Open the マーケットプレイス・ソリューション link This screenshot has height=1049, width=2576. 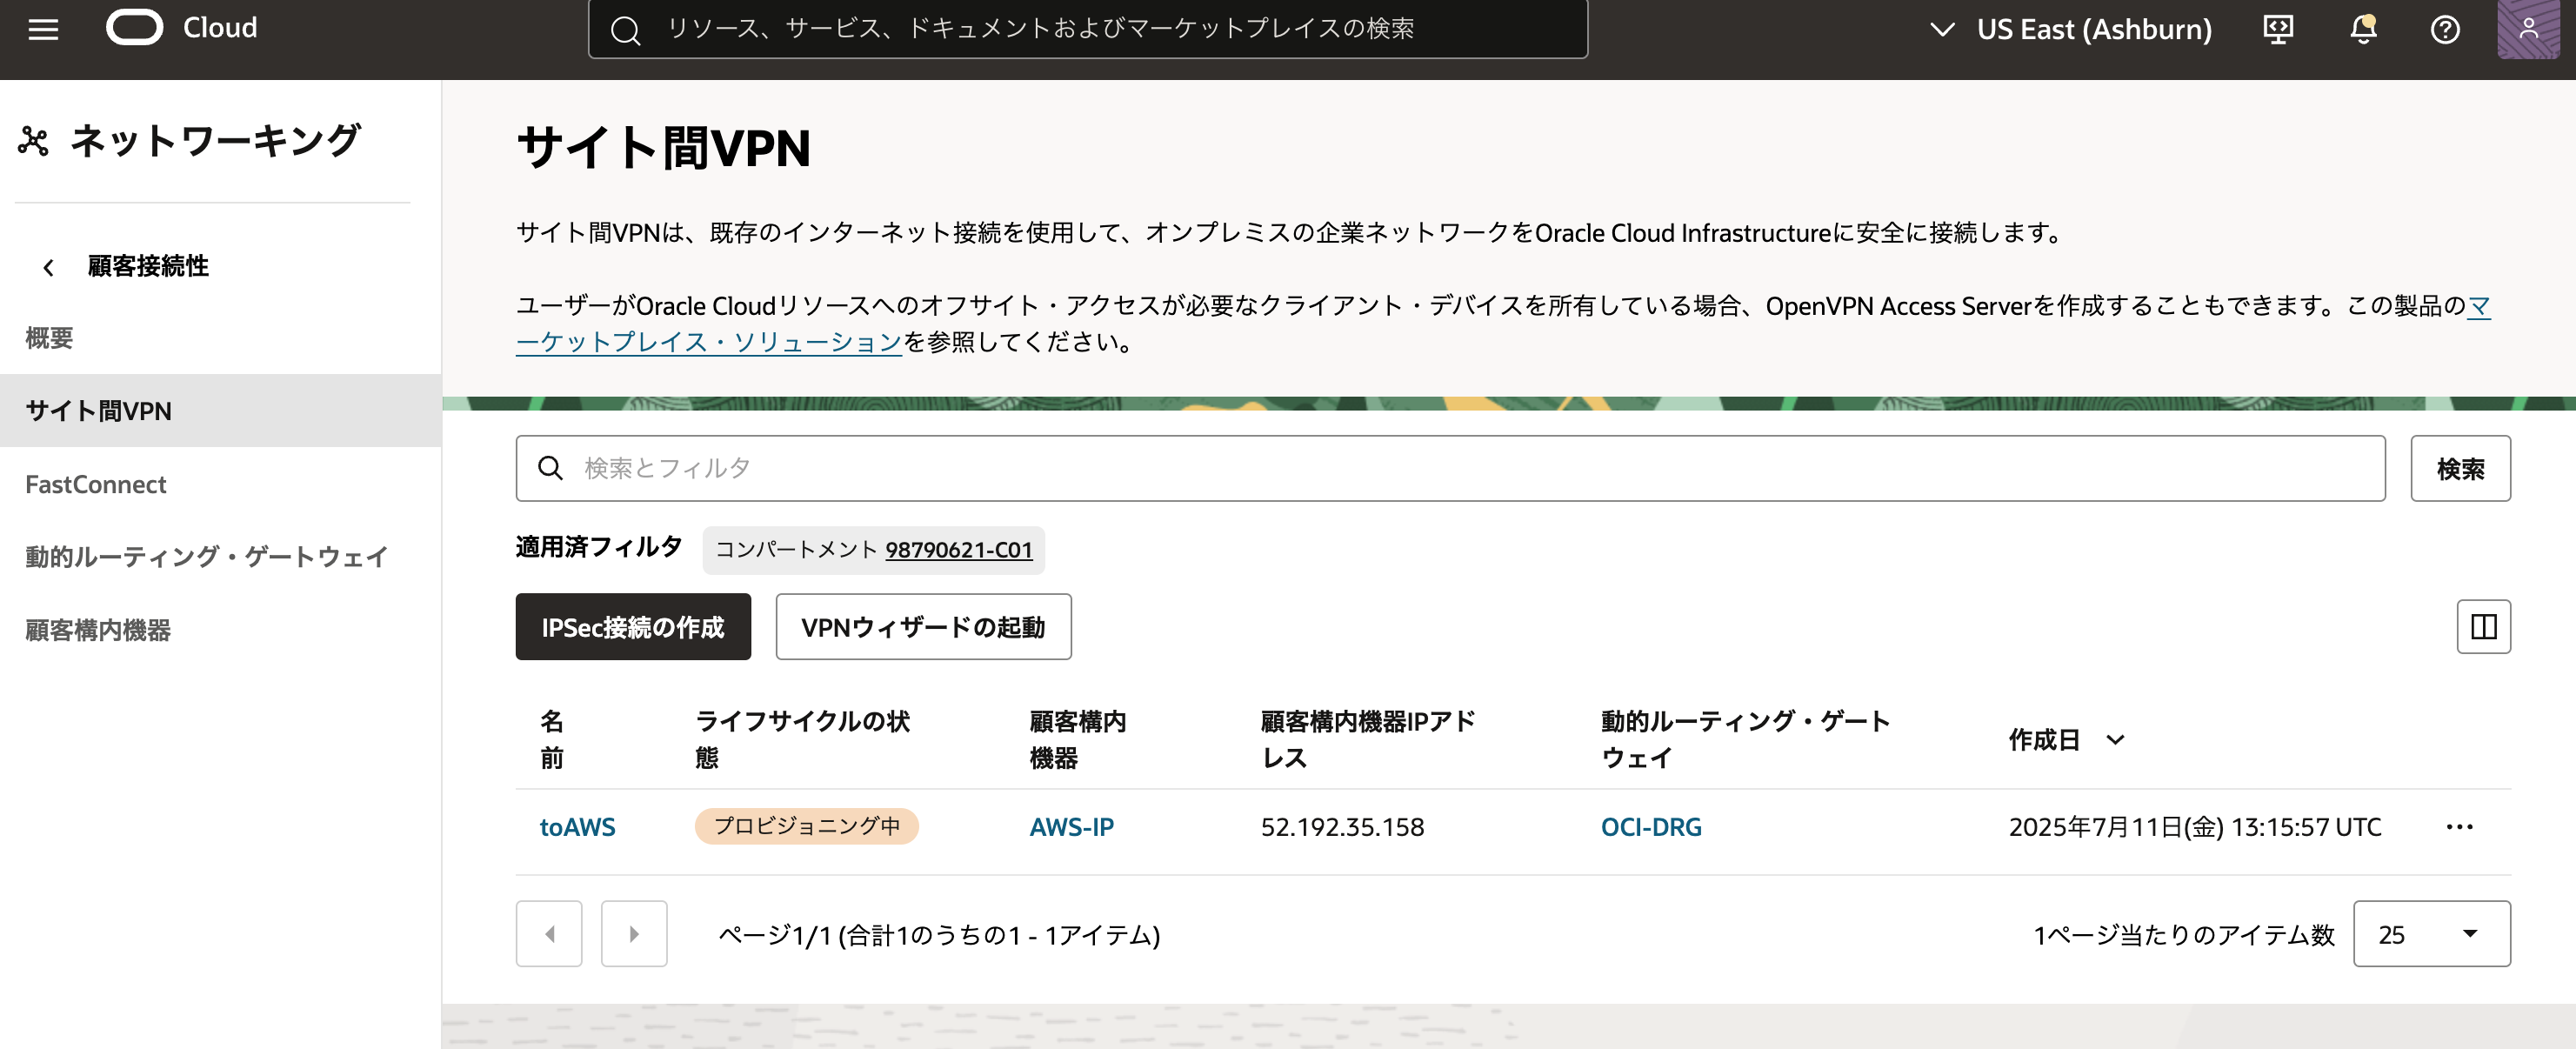point(709,342)
